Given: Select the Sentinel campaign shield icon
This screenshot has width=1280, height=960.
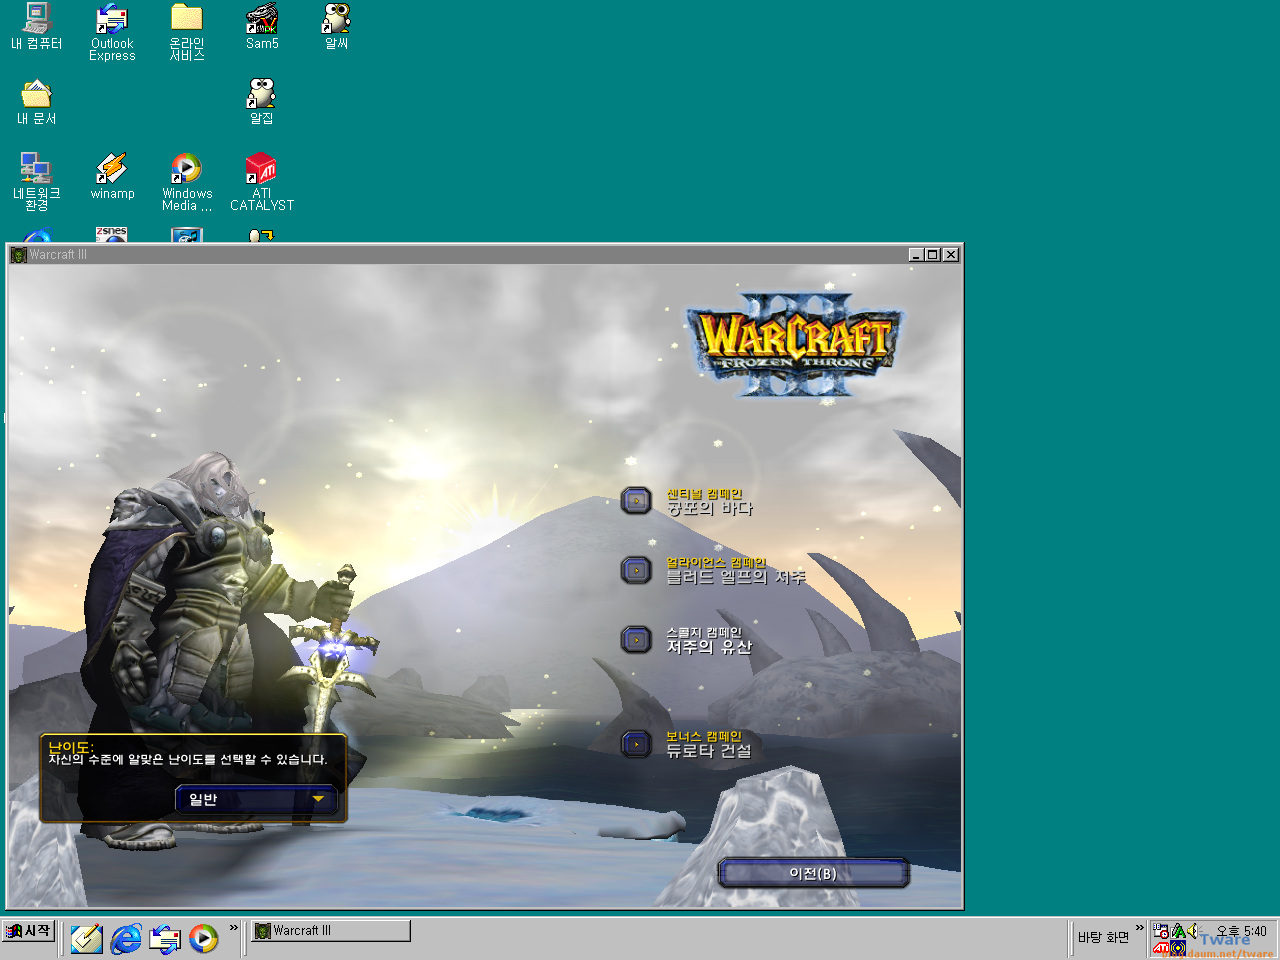Looking at the screenshot, I should pos(636,500).
